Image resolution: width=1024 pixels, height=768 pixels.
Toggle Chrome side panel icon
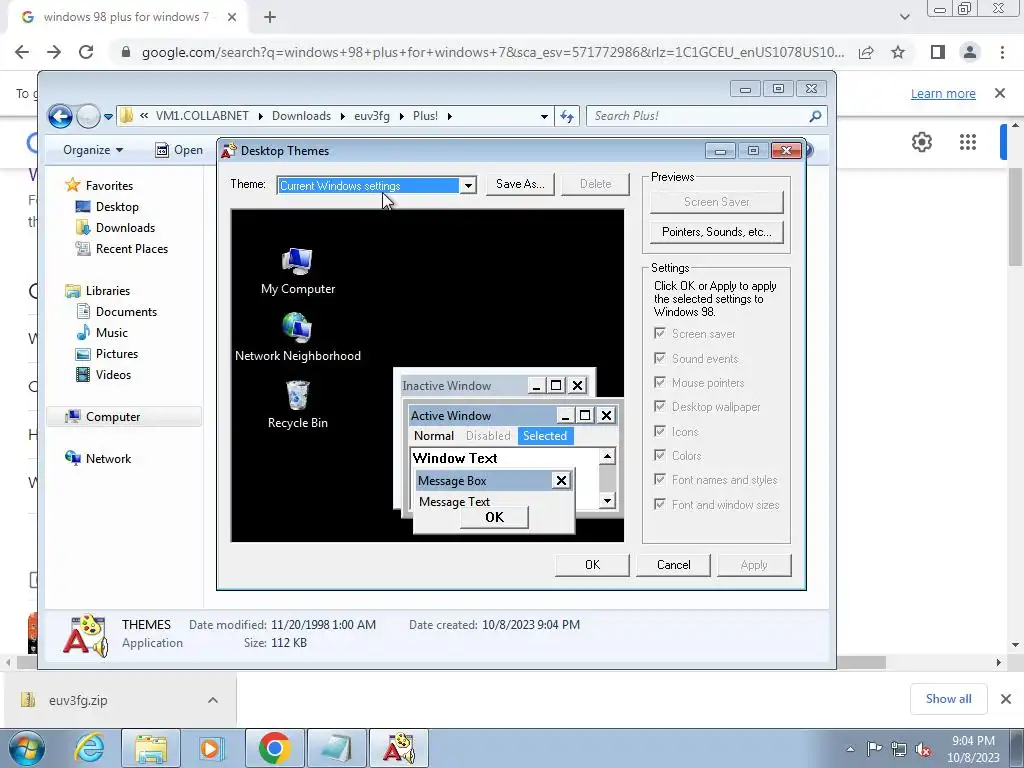938,52
